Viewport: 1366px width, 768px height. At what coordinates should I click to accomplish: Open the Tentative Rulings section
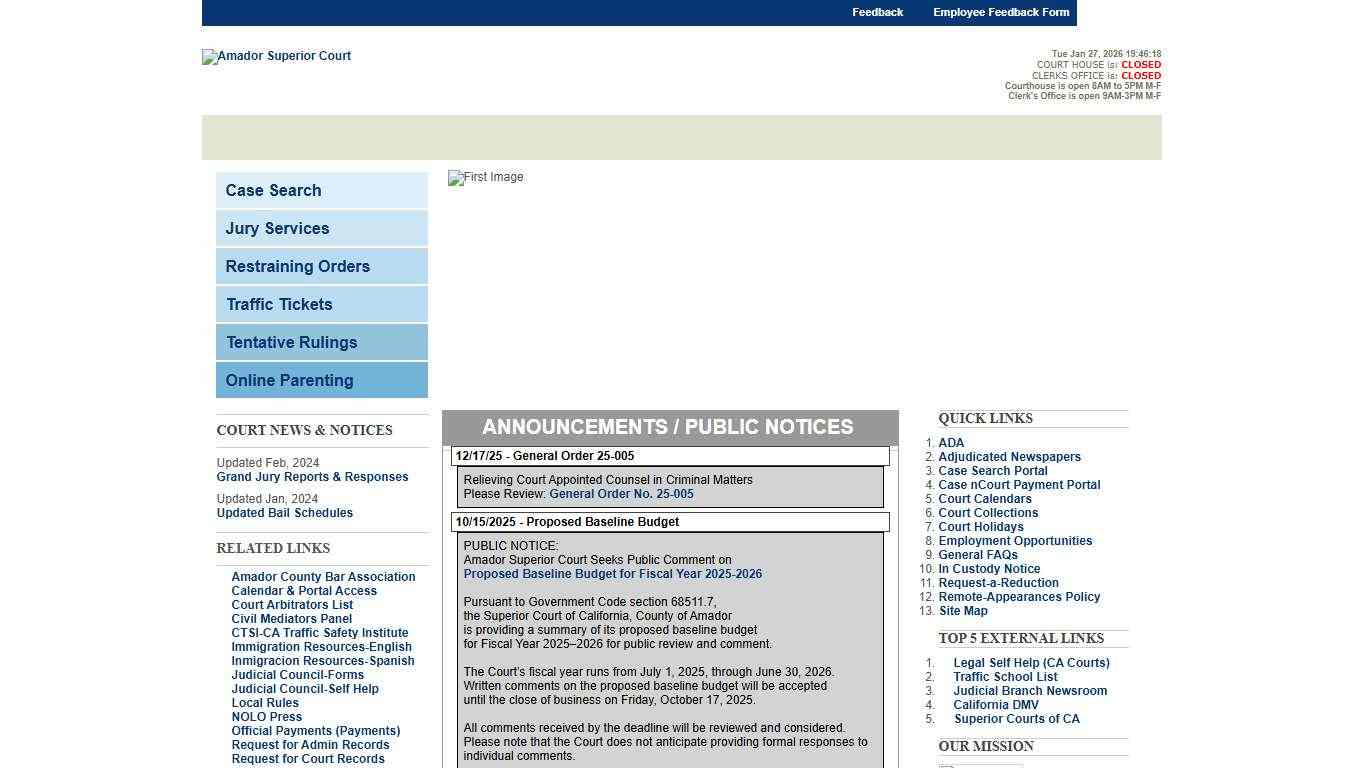coord(321,342)
